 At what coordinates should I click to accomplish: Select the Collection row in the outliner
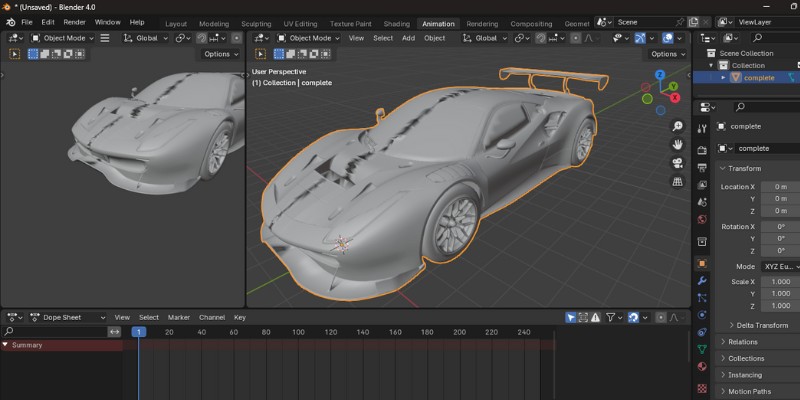[748, 65]
